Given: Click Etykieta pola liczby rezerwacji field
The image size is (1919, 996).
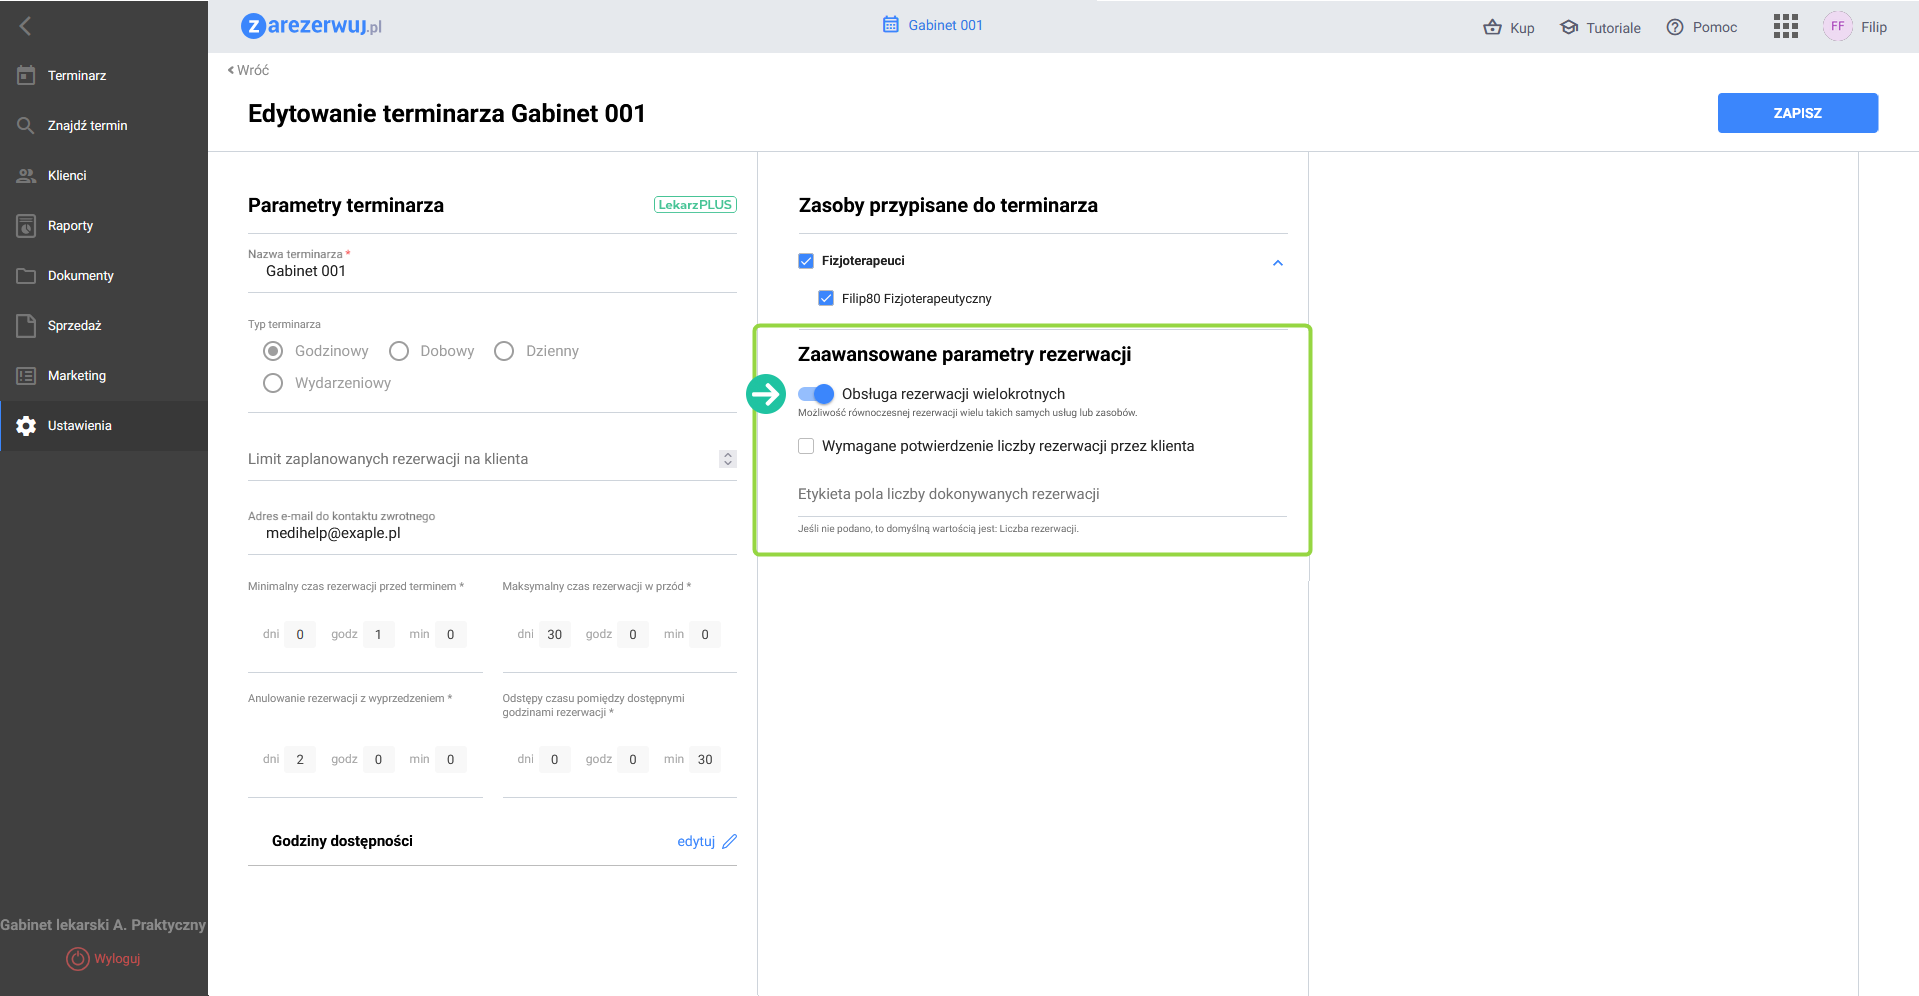Looking at the screenshot, I should tap(1042, 495).
